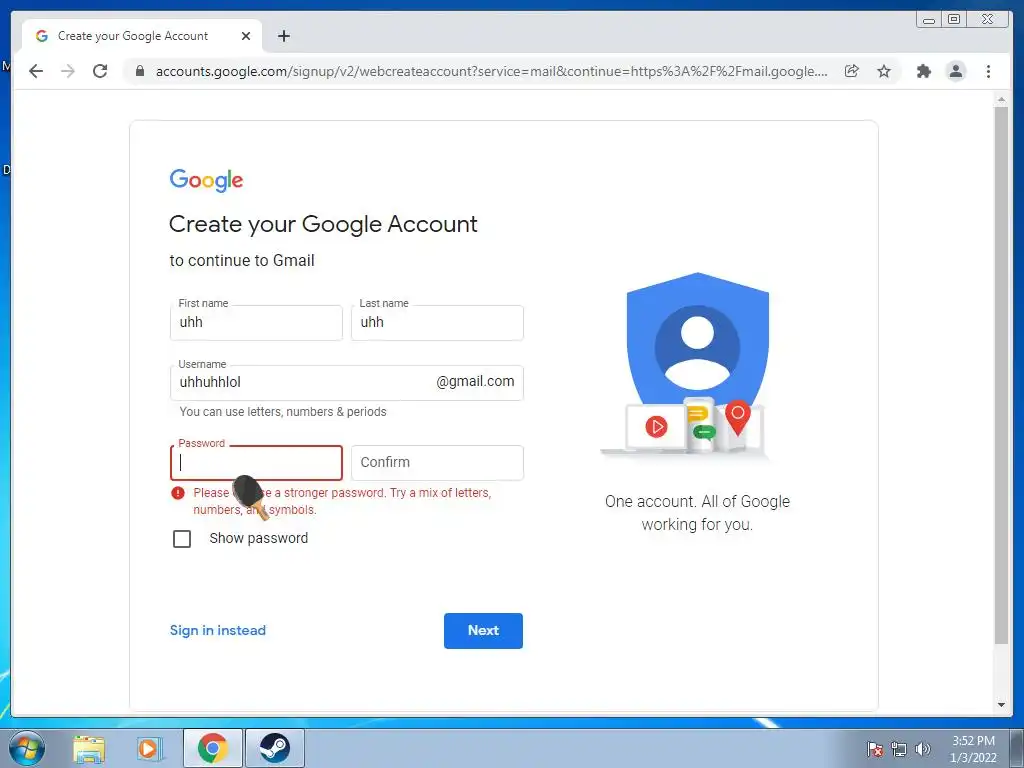Click the page's vertical scrollbar thumb
Image resolution: width=1024 pixels, height=768 pixels.
point(1001,376)
